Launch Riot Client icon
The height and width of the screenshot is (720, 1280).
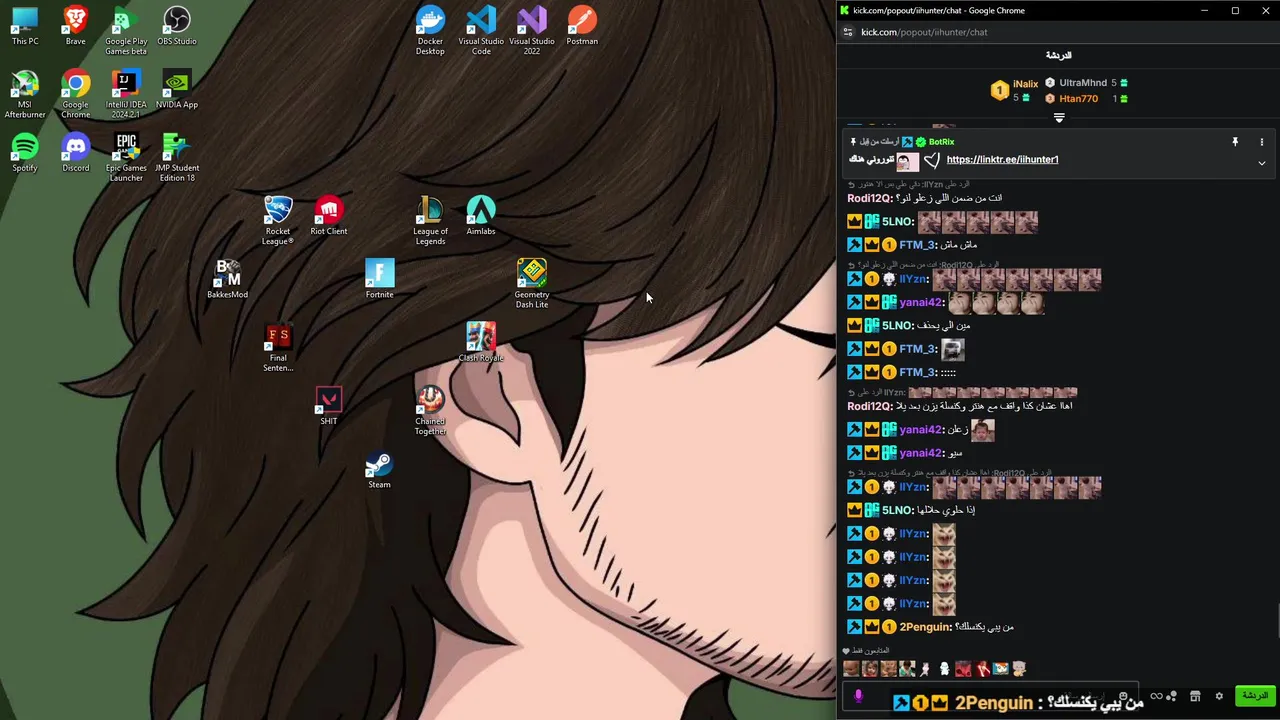pos(329,216)
